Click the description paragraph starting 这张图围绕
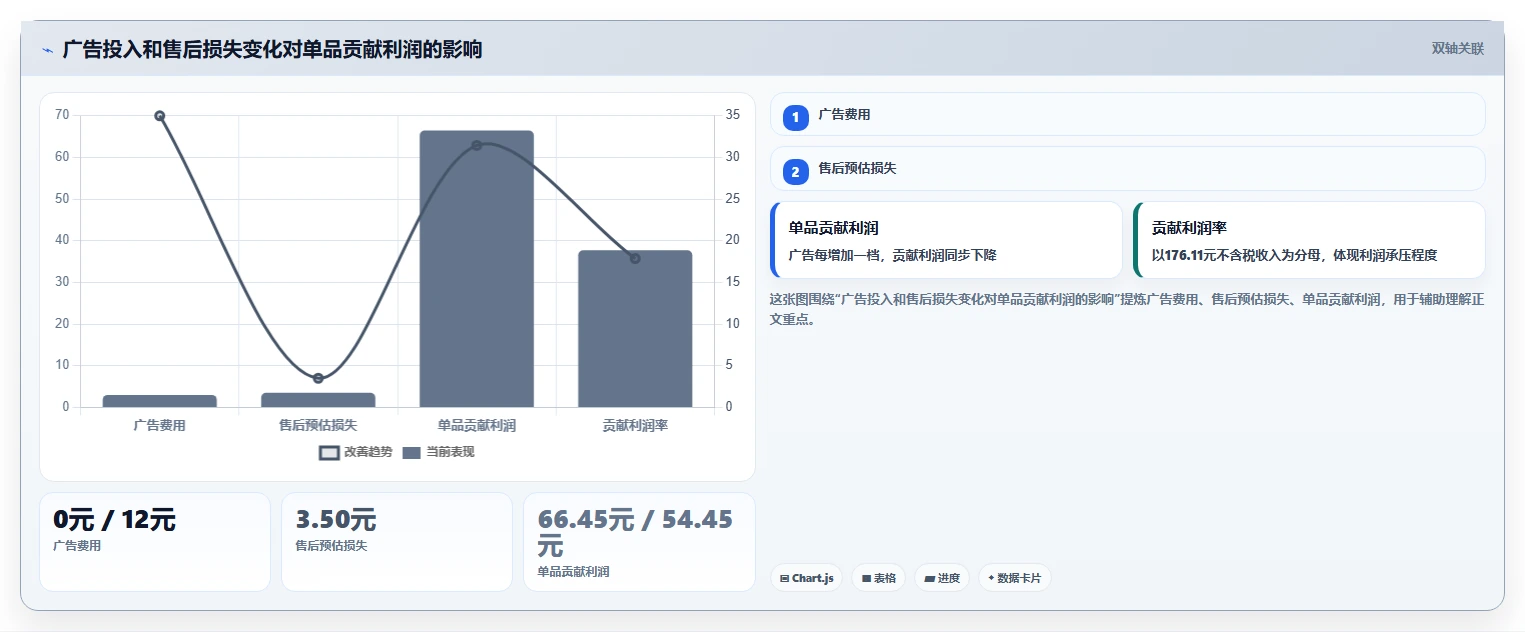 click(1127, 309)
